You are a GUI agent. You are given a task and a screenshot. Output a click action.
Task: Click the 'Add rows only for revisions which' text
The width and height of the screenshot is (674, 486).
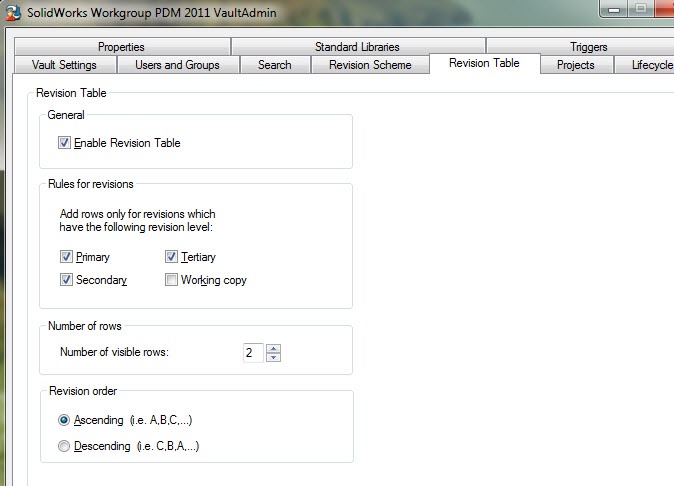tap(138, 214)
